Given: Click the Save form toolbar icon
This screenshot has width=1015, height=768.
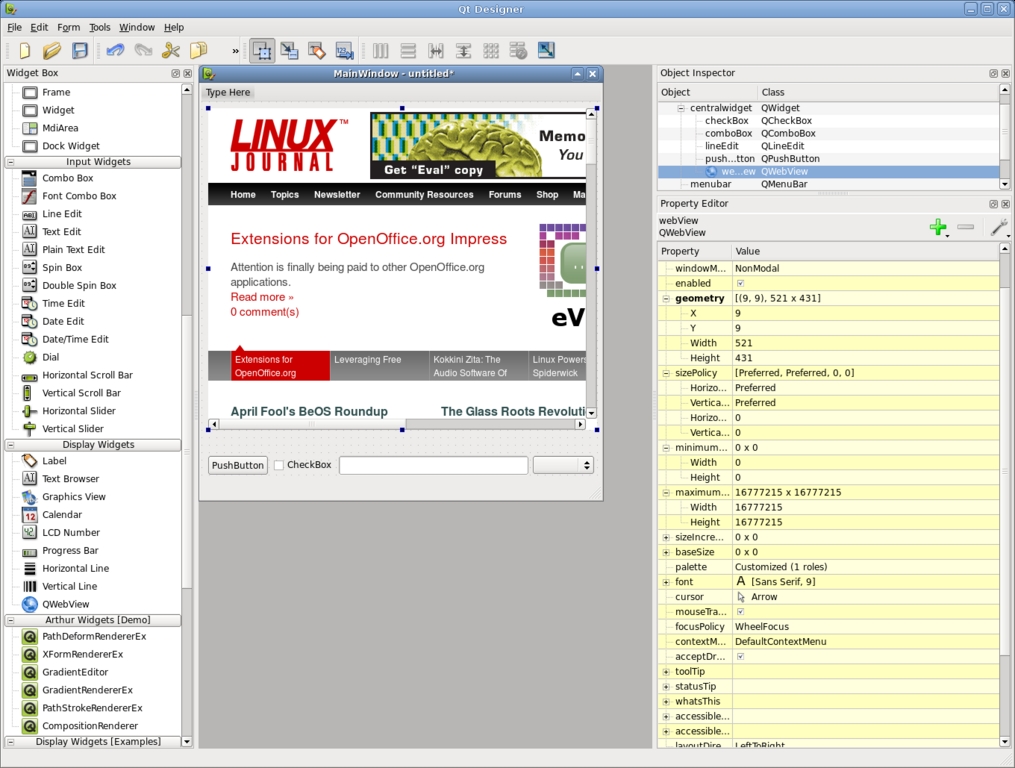Looking at the screenshot, I should tap(80, 51).
